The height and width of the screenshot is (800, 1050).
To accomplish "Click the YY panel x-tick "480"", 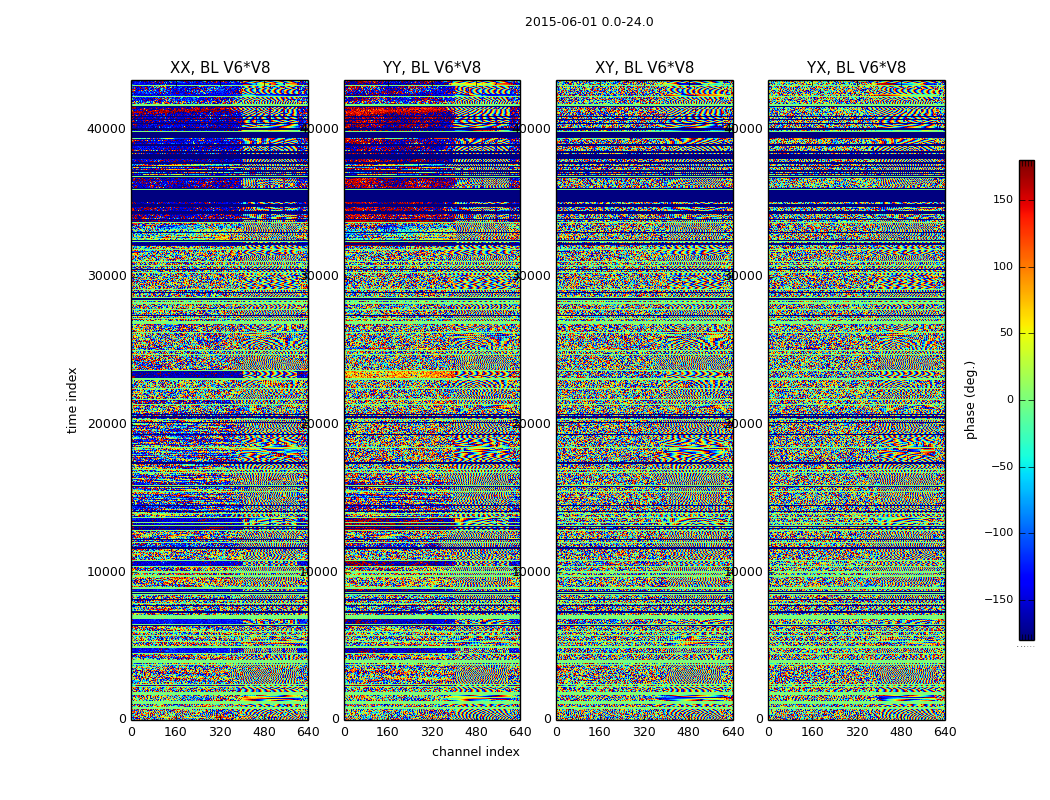I will [476, 732].
